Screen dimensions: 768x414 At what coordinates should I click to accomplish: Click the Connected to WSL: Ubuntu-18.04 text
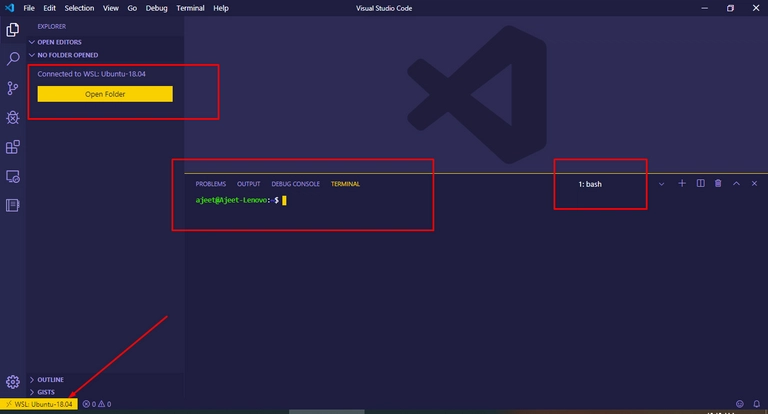coord(92,74)
